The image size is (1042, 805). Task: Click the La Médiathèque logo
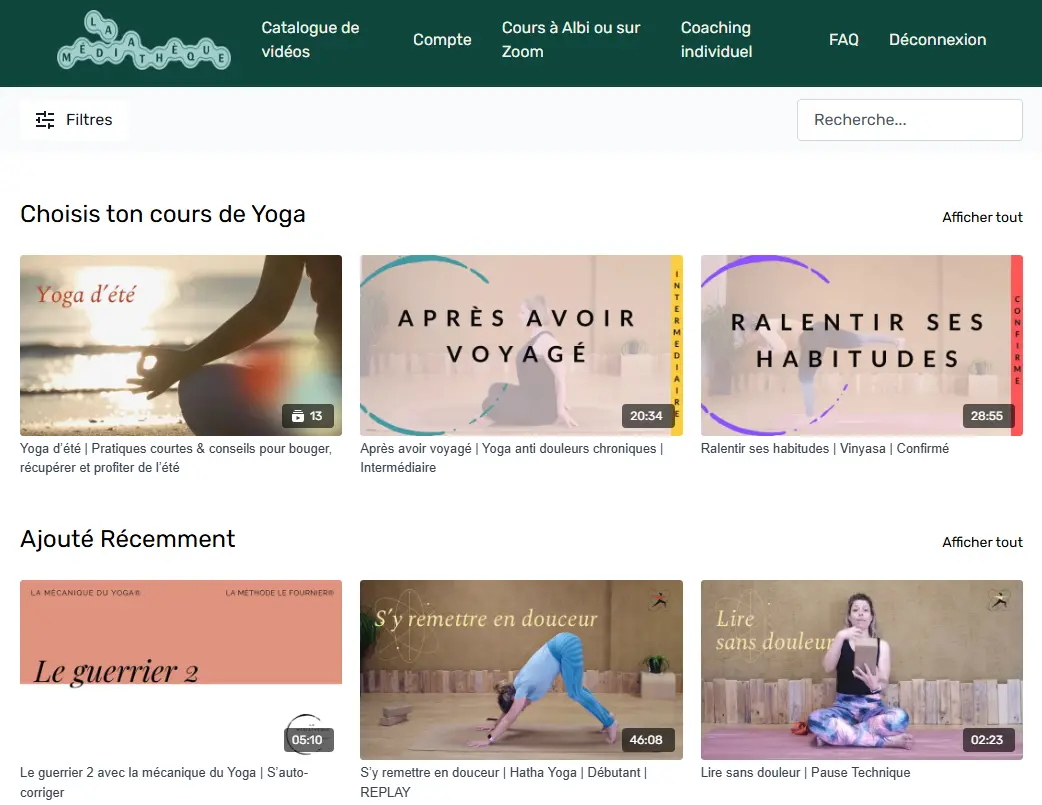(144, 41)
